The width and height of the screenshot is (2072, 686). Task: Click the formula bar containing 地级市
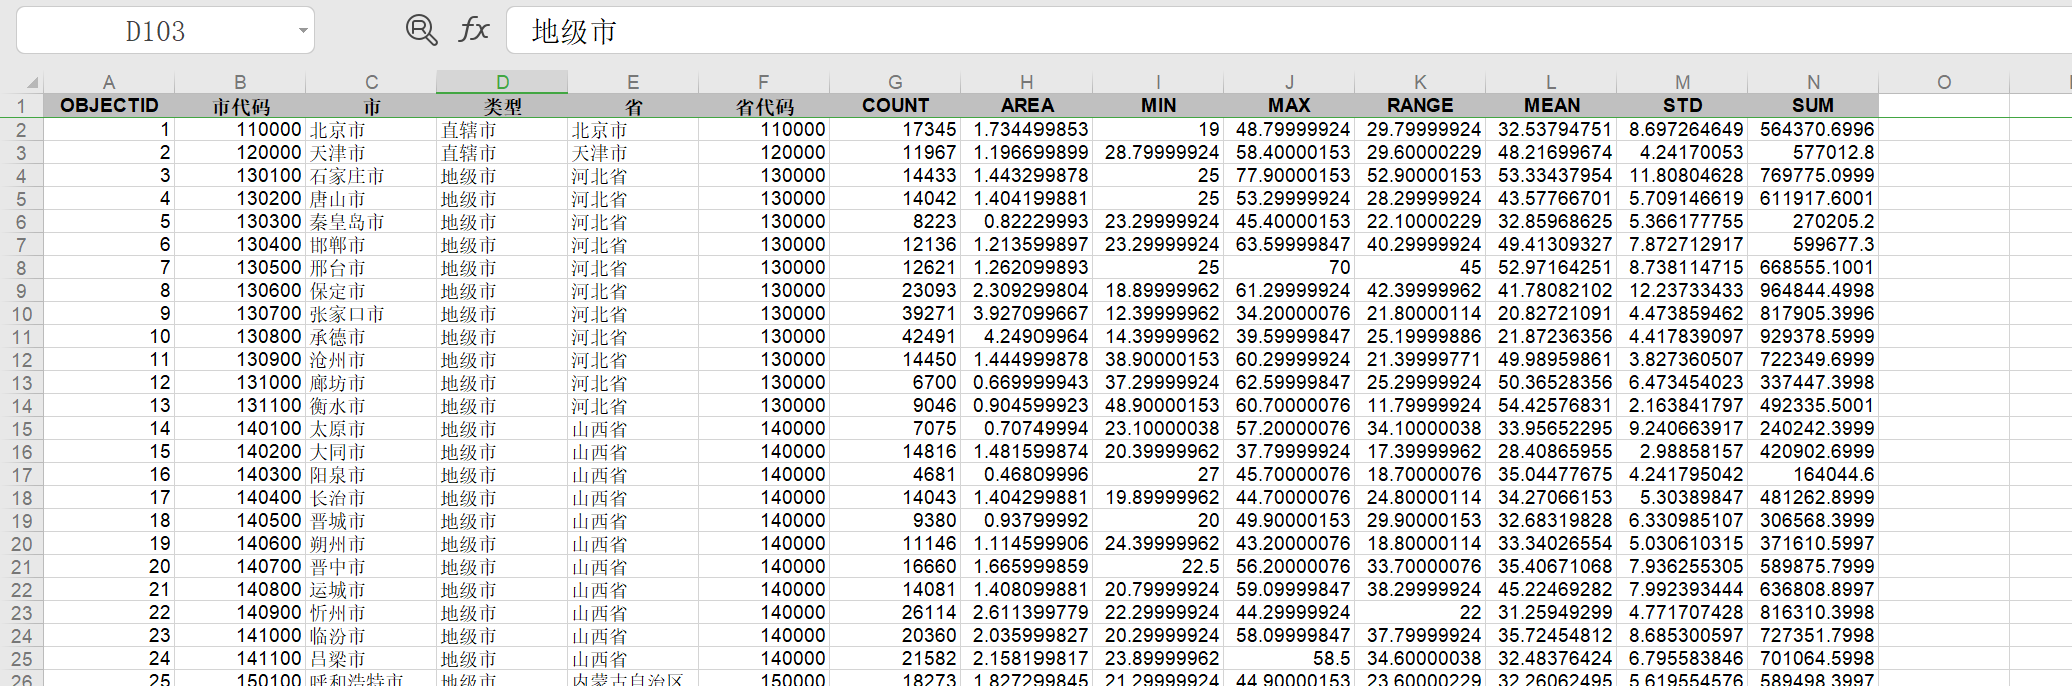click(x=1288, y=31)
